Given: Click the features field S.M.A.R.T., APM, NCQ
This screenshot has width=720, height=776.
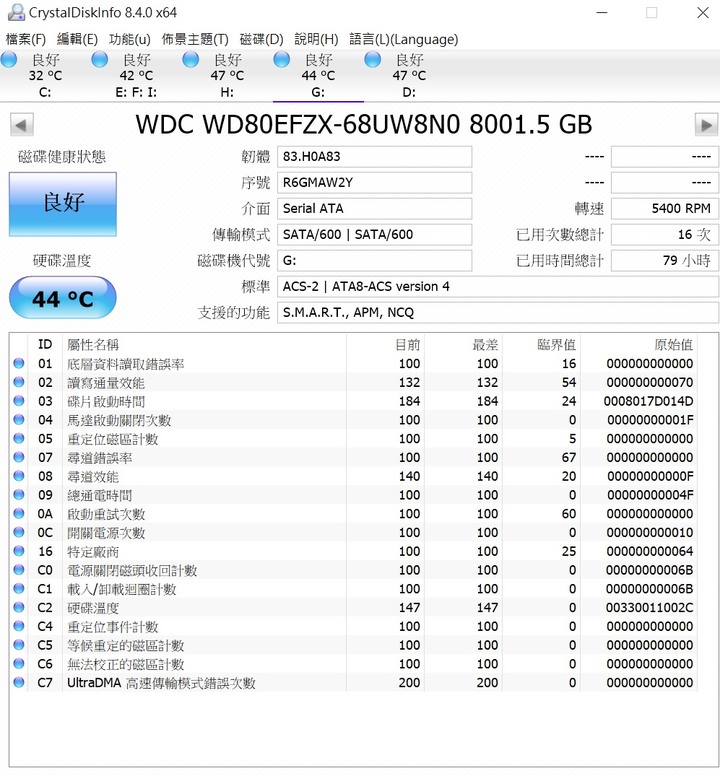Looking at the screenshot, I should 498,313.
